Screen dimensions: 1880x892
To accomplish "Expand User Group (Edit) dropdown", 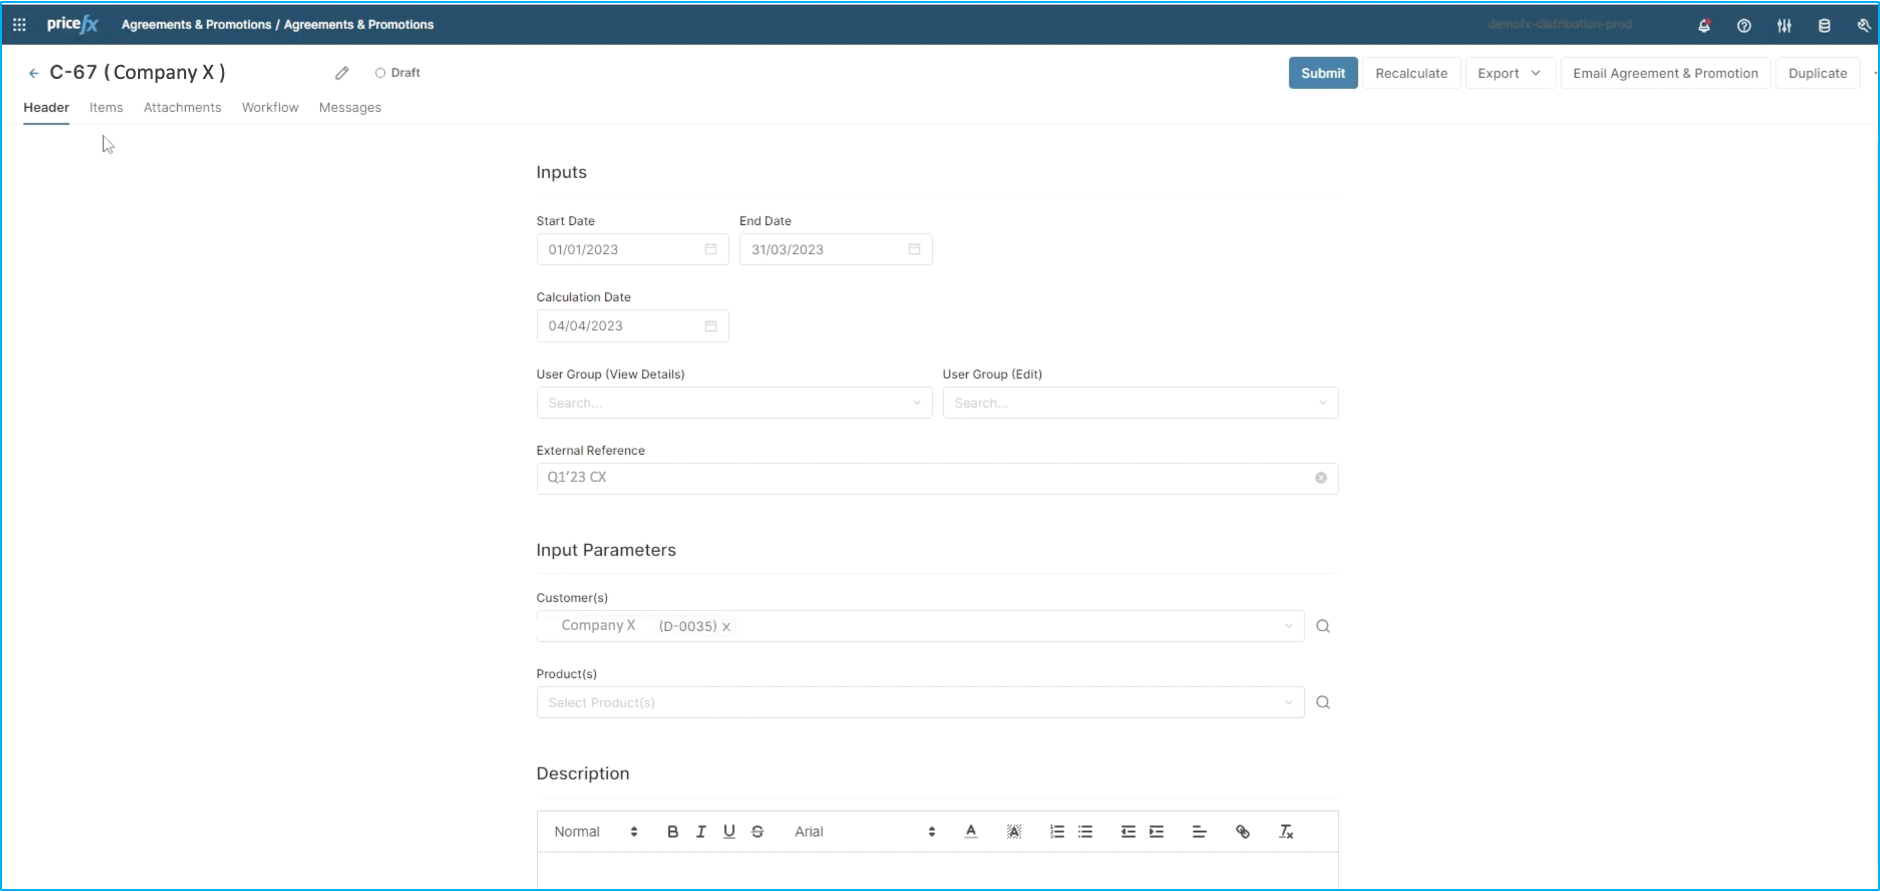I will point(1322,403).
